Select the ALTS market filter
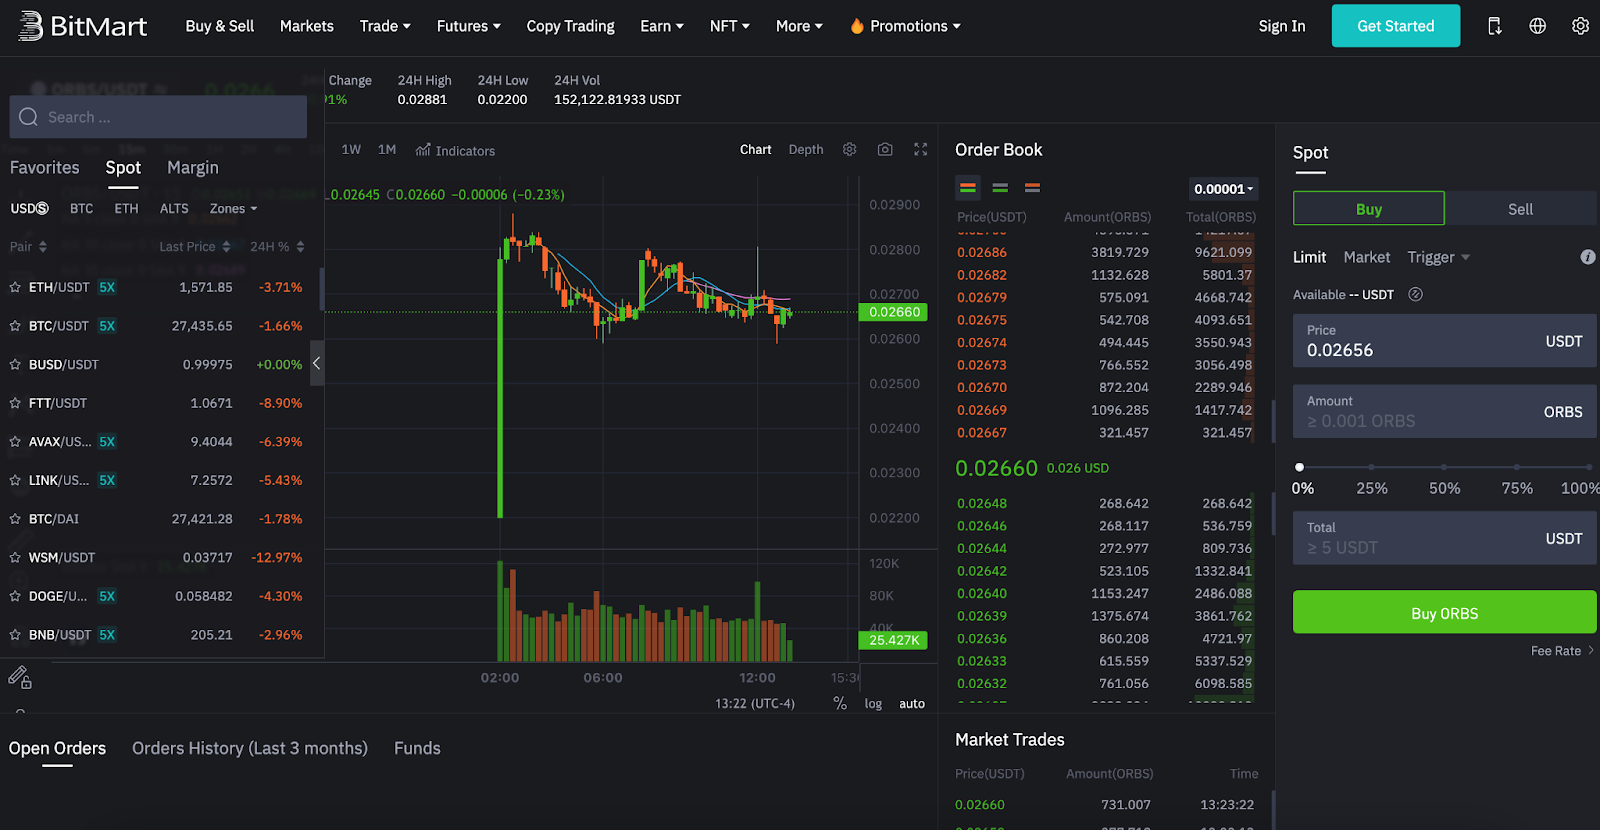 [174, 208]
